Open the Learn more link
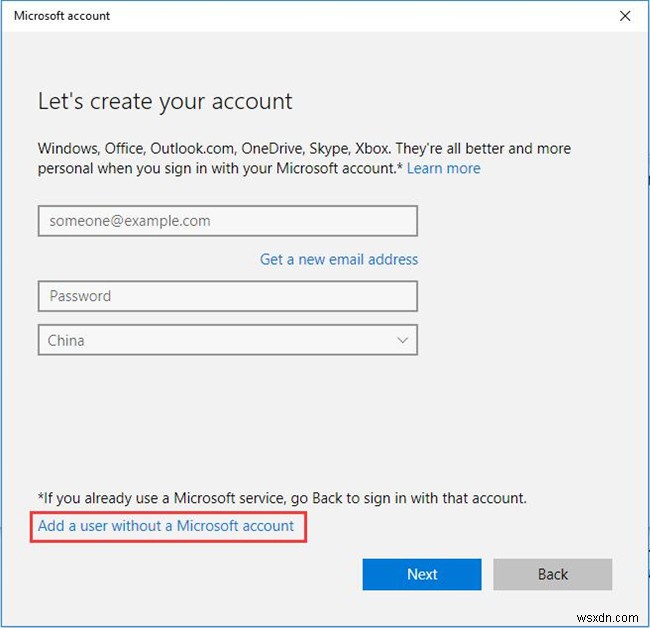The width and height of the screenshot is (650, 628). (443, 168)
